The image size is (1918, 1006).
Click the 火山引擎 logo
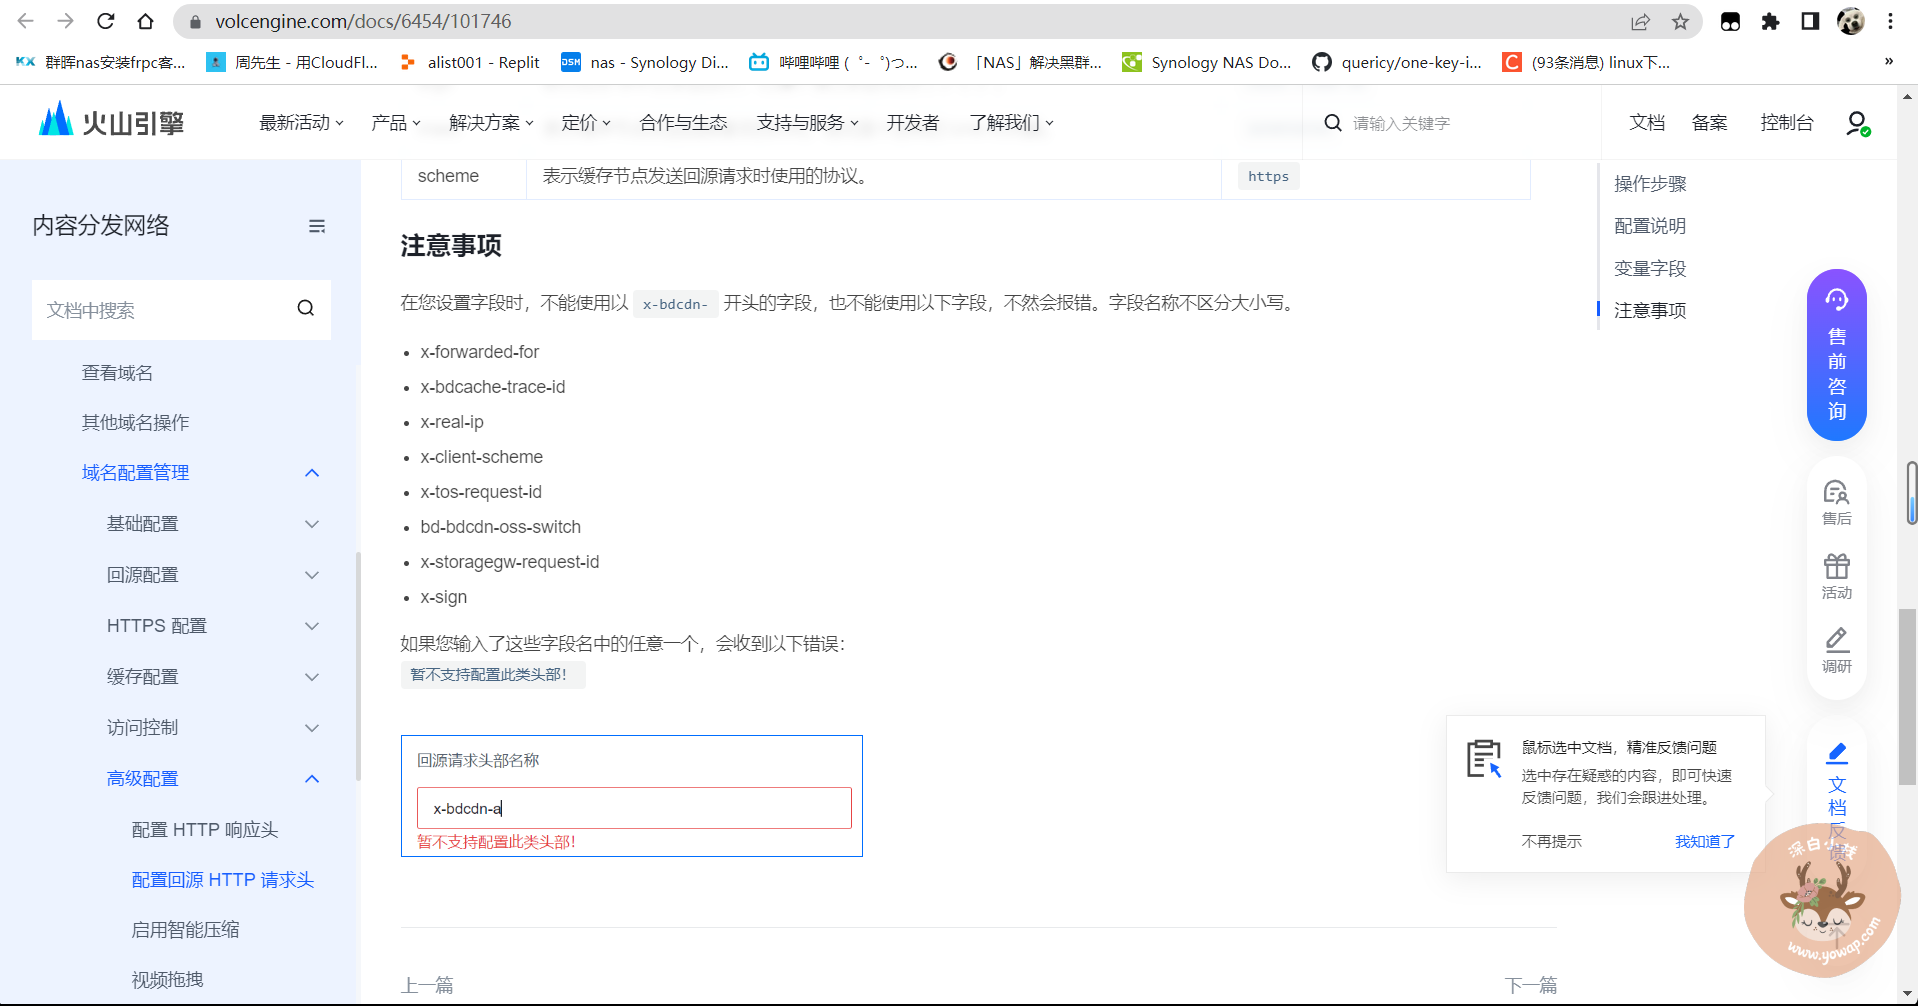click(111, 122)
